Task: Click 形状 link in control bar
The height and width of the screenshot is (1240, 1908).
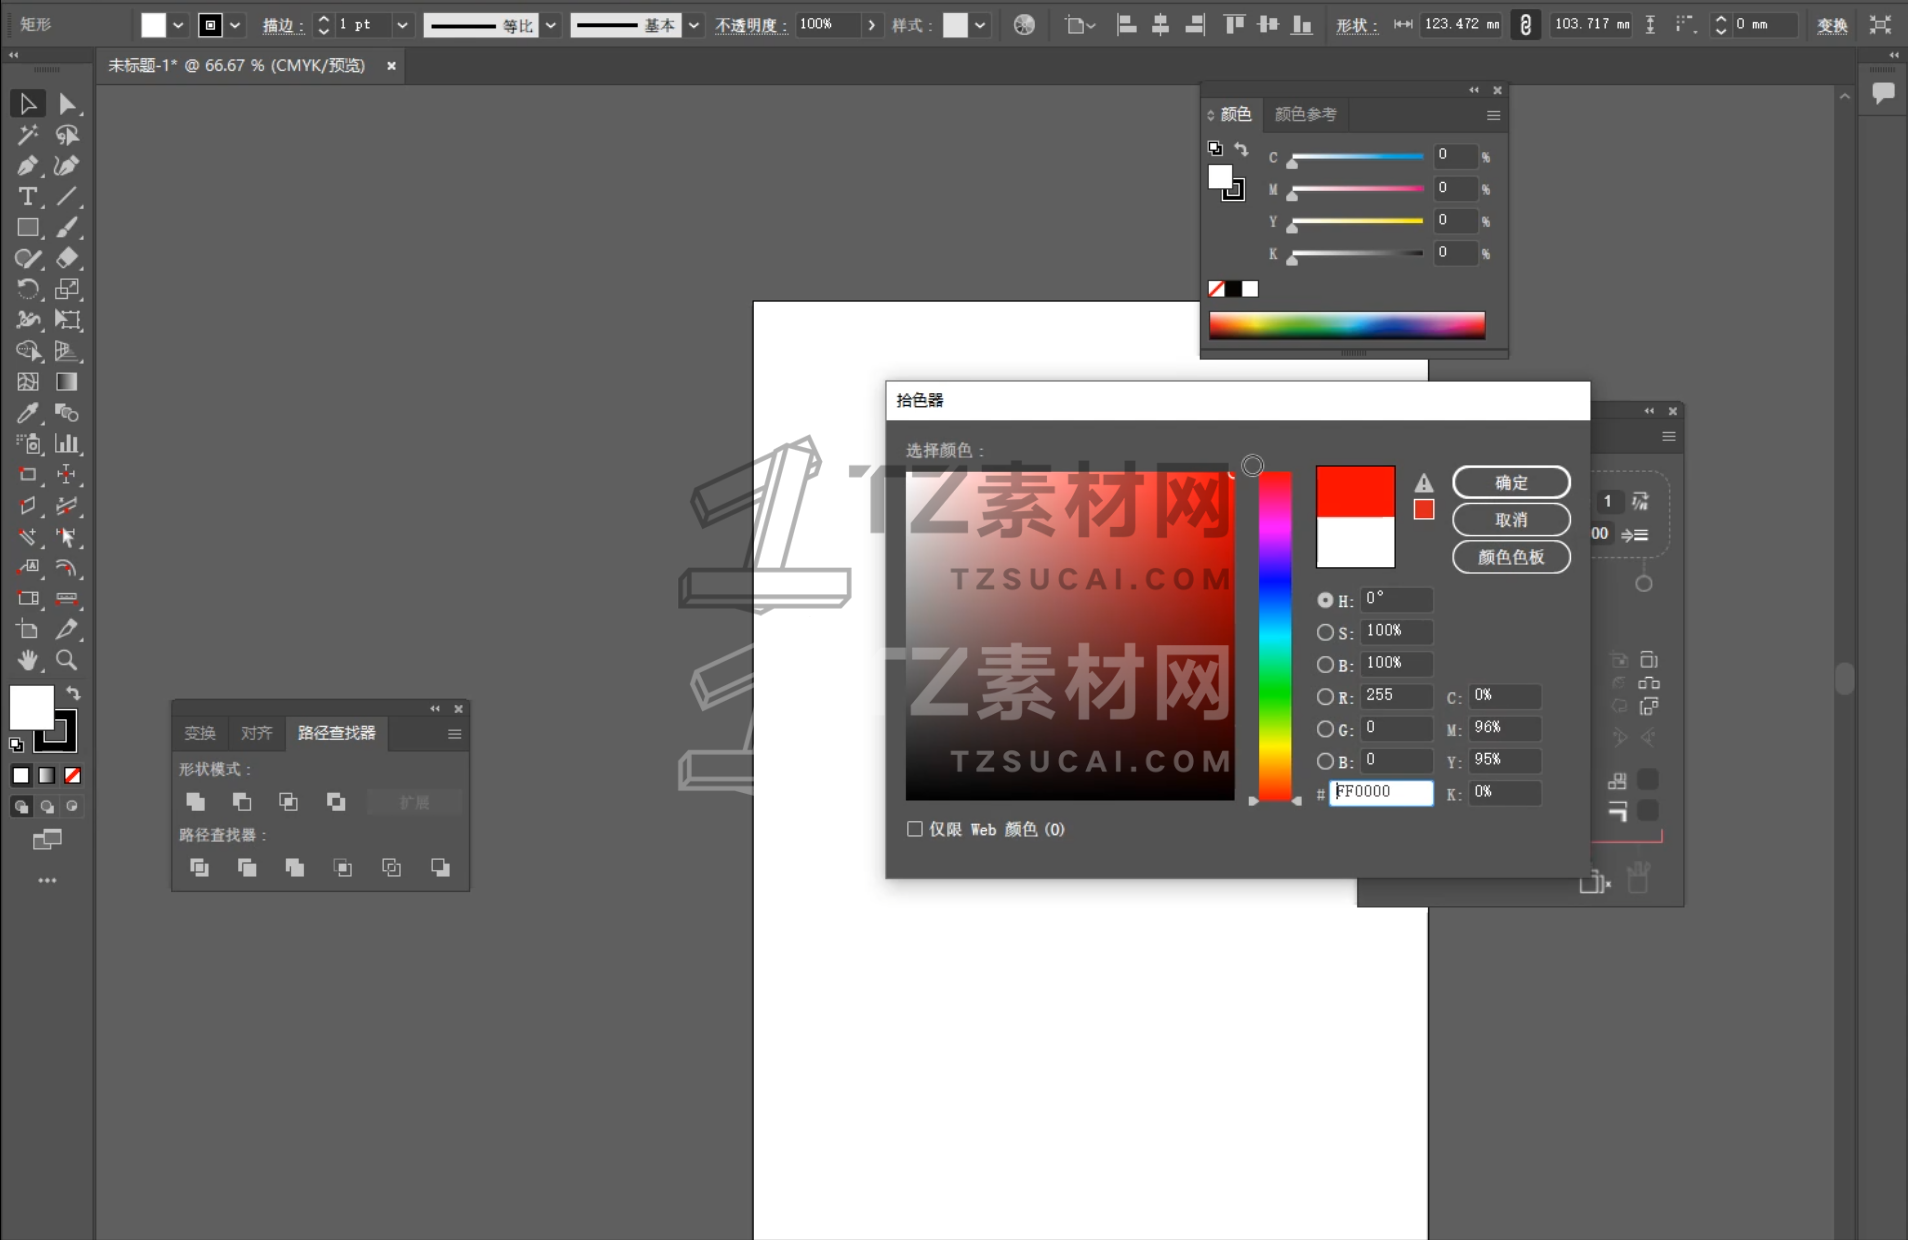Action: 1358,25
